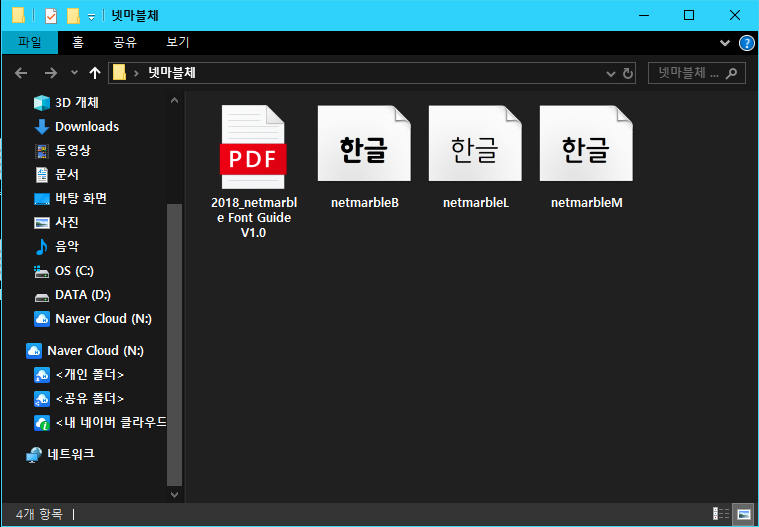Click the netmarbleL file name label
759x527 pixels.
coord(476,203)
